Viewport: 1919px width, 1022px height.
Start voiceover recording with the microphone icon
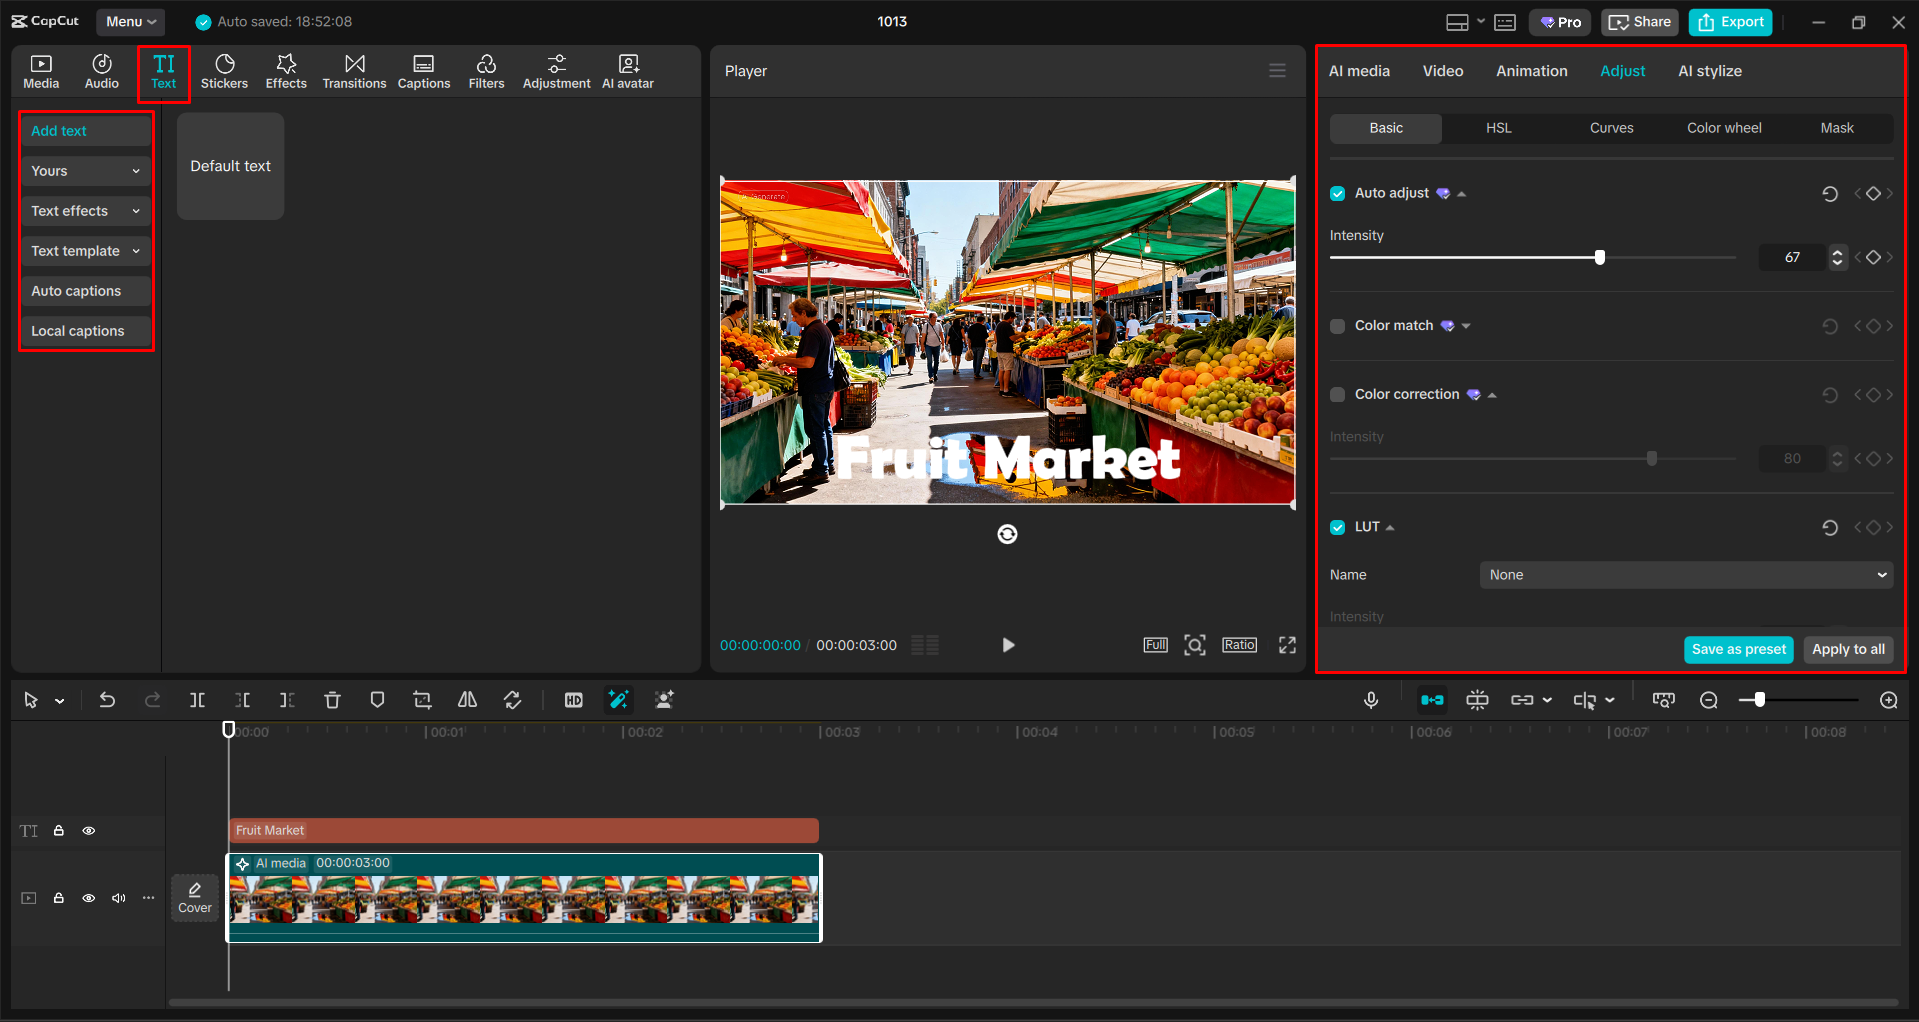point(1370,700)
